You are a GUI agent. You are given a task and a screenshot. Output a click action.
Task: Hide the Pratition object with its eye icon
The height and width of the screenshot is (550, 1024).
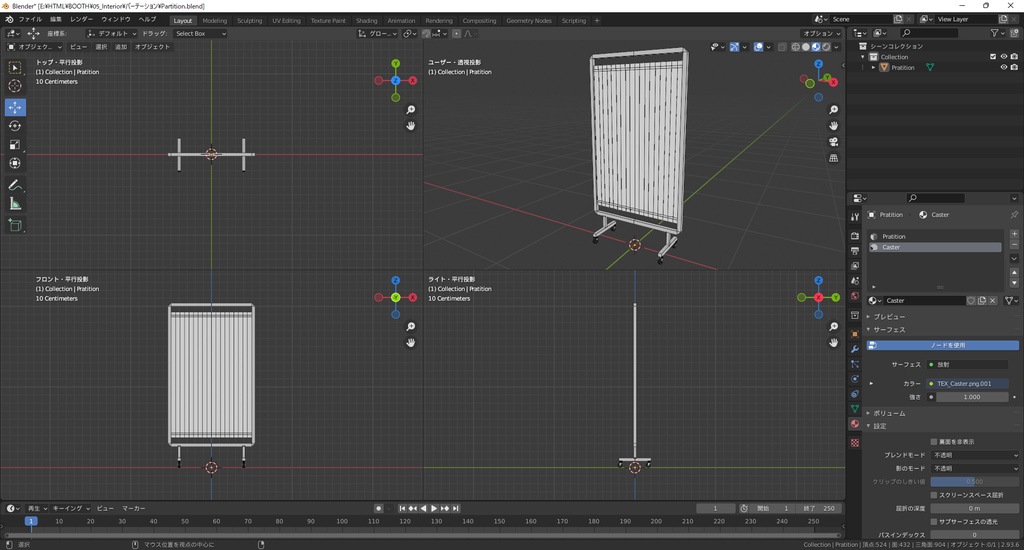[x=1003, y=68]
